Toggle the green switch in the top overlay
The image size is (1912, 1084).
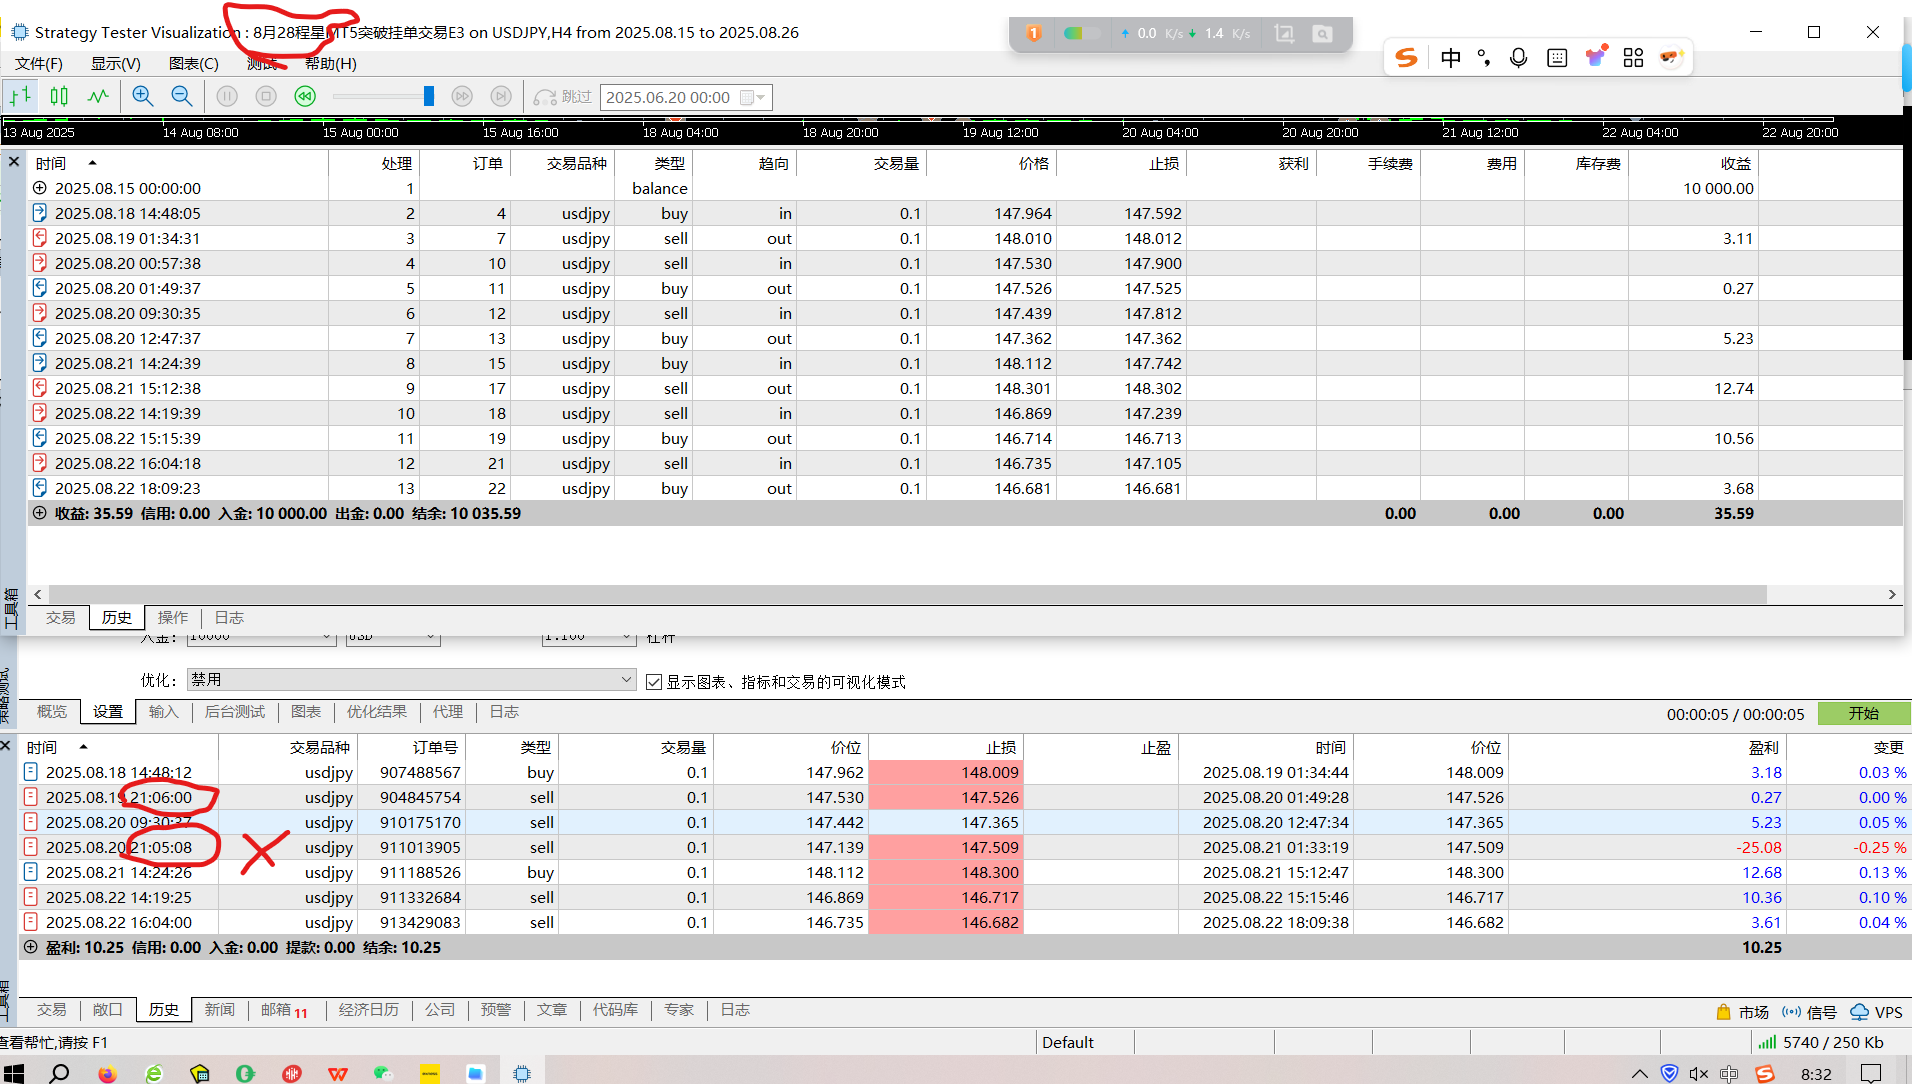pos(1080,34)
